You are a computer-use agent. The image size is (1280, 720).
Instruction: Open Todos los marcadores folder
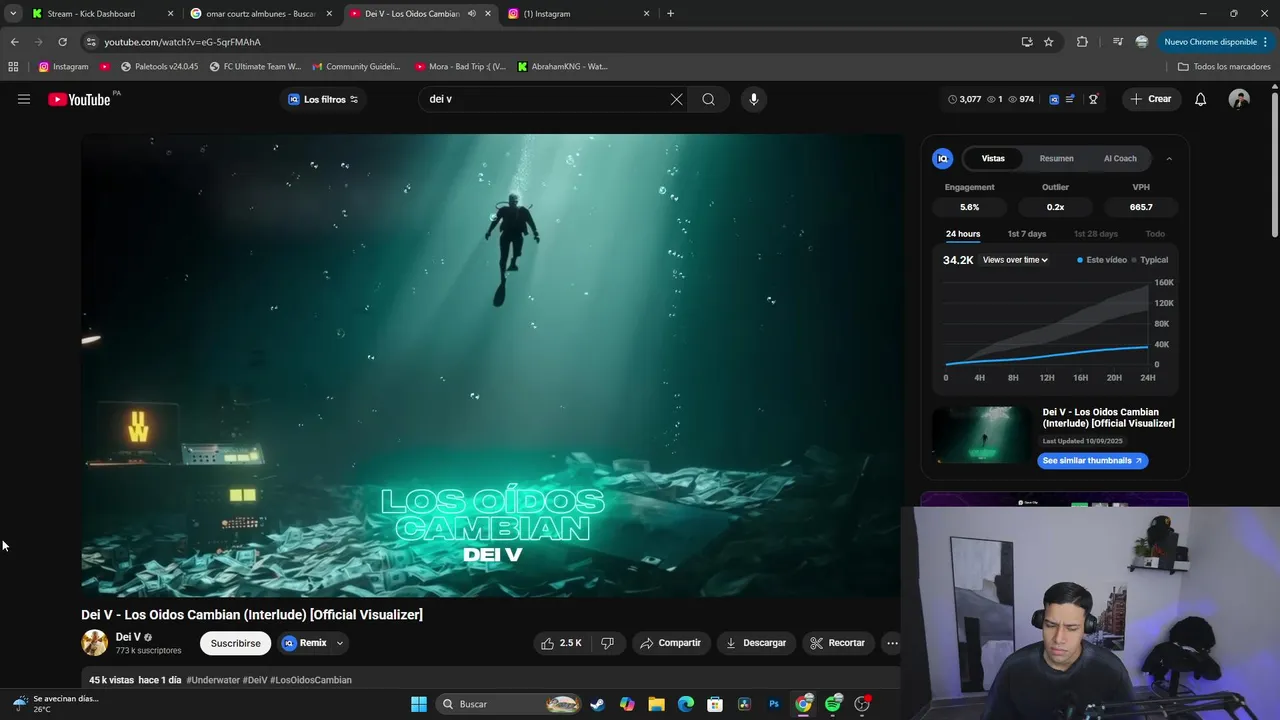click(x=1224, y=67)
